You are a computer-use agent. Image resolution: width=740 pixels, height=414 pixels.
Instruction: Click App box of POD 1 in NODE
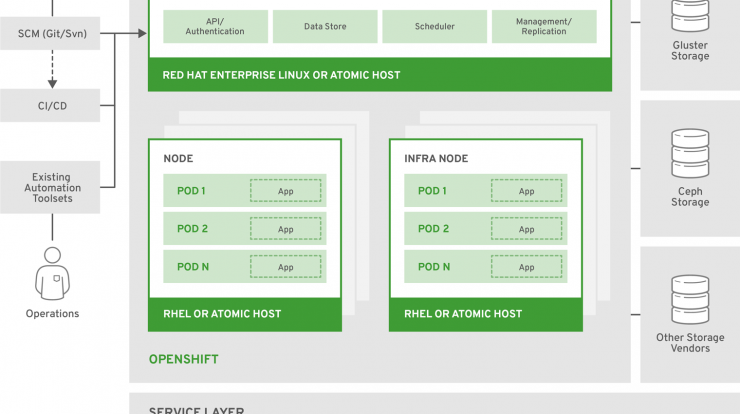(286, 191)
